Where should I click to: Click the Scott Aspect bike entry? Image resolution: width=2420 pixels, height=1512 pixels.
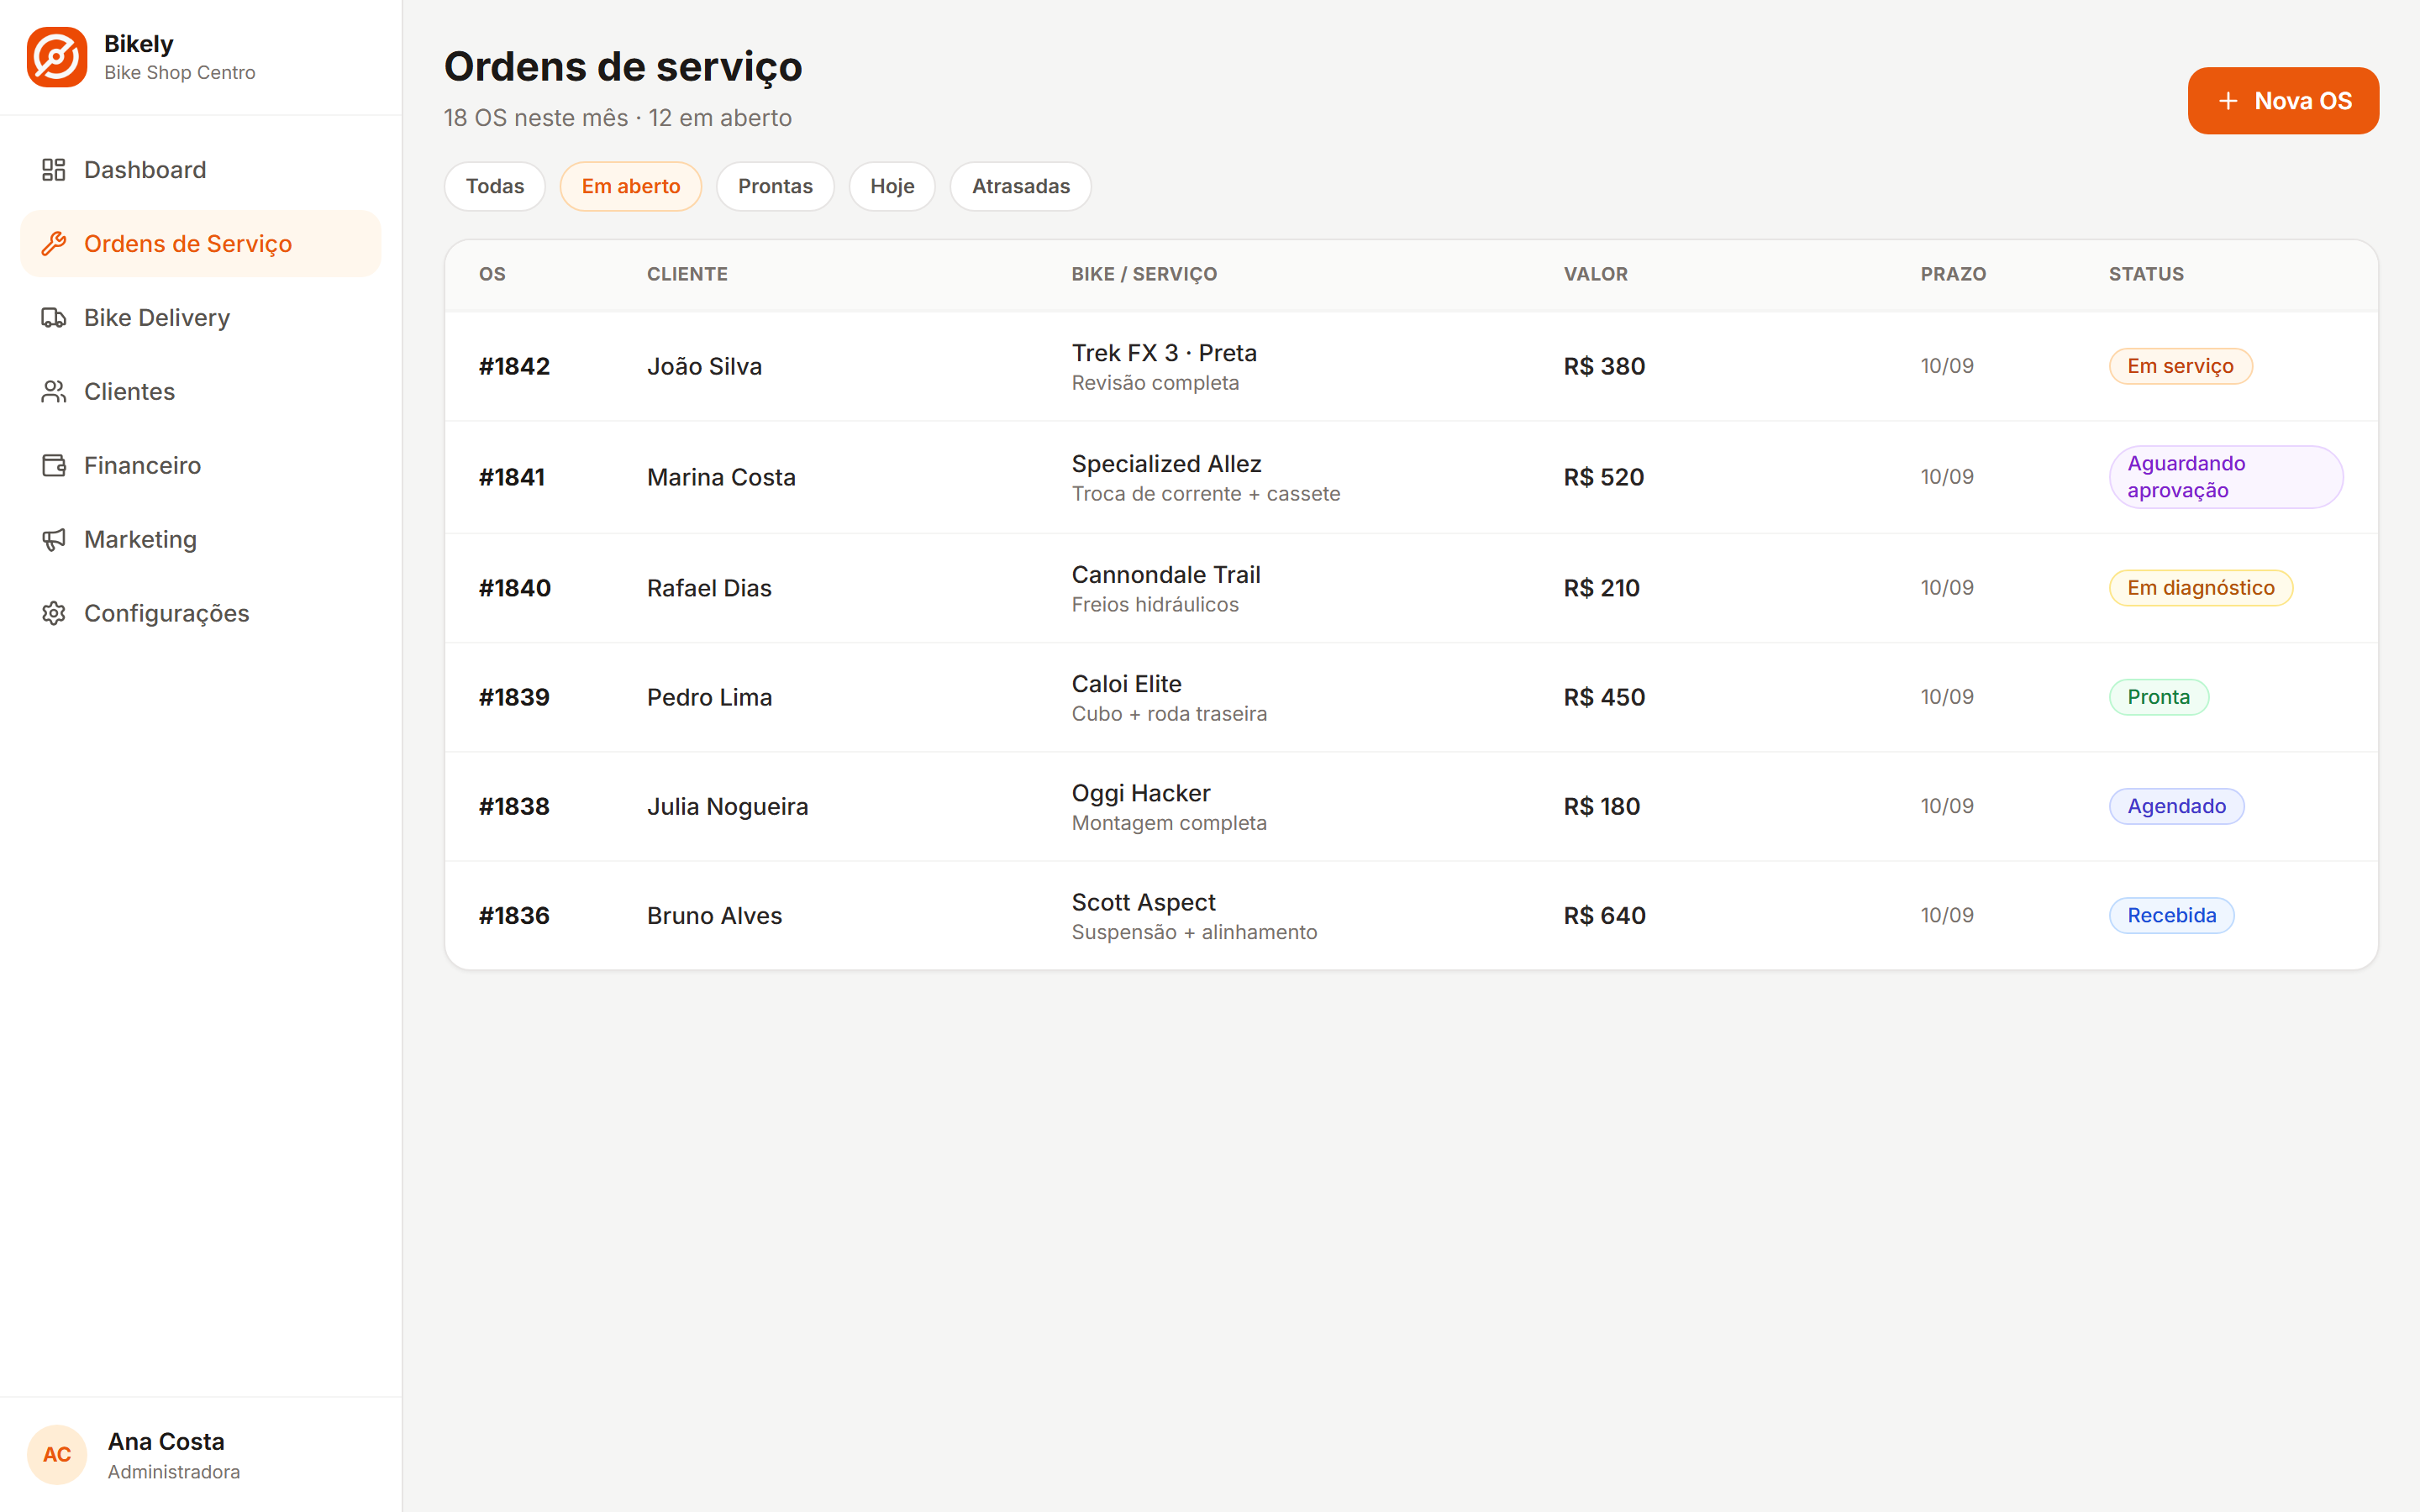pos(1143,902)
